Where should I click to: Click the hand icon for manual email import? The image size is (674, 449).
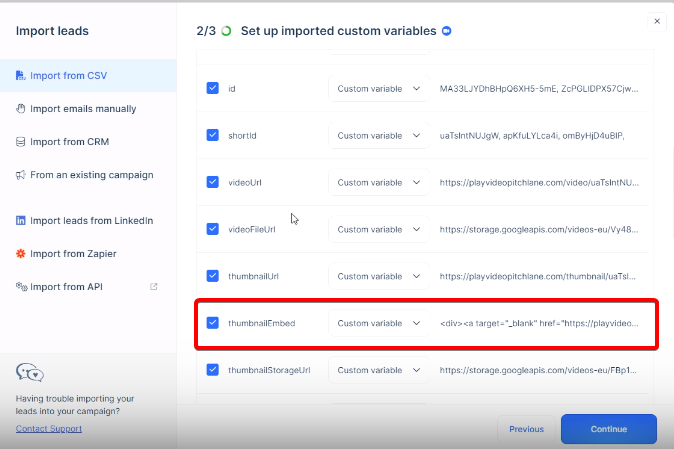point(20,109)
